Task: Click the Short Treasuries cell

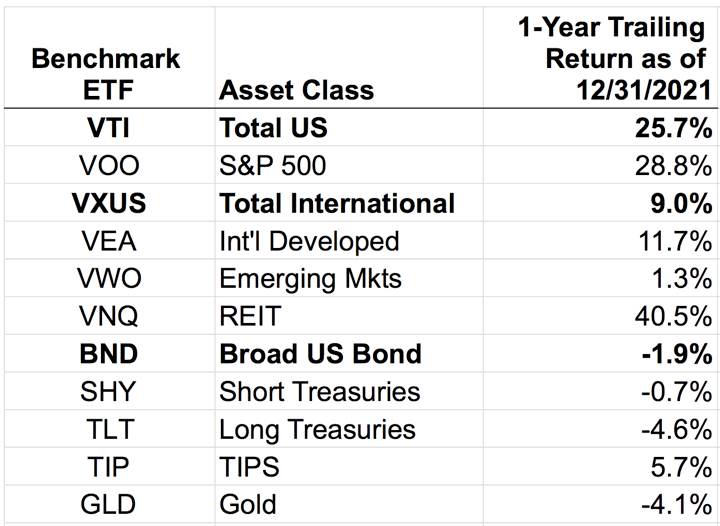Action: [320, 391]
